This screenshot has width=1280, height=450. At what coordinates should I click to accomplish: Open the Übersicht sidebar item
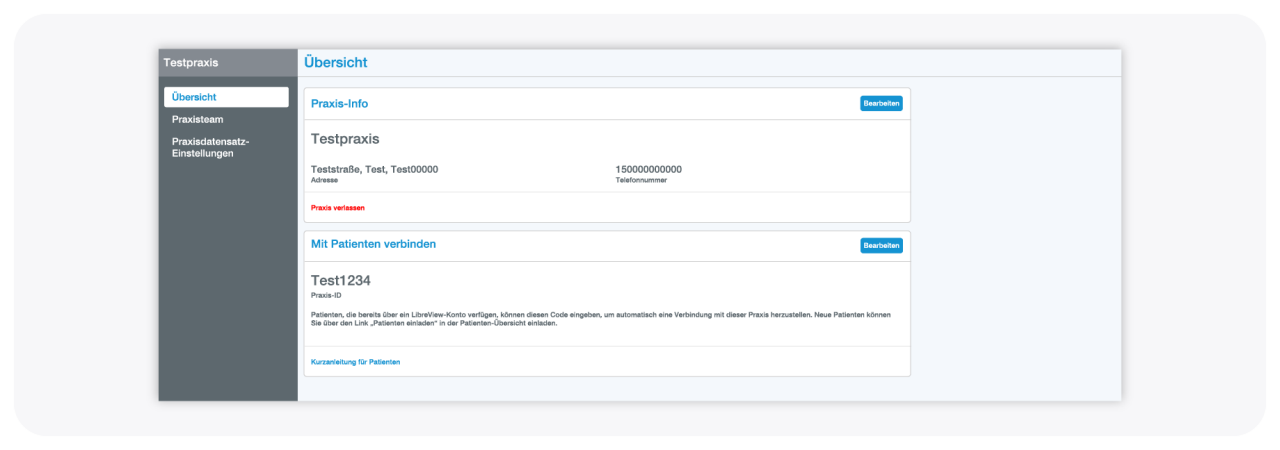226,97
